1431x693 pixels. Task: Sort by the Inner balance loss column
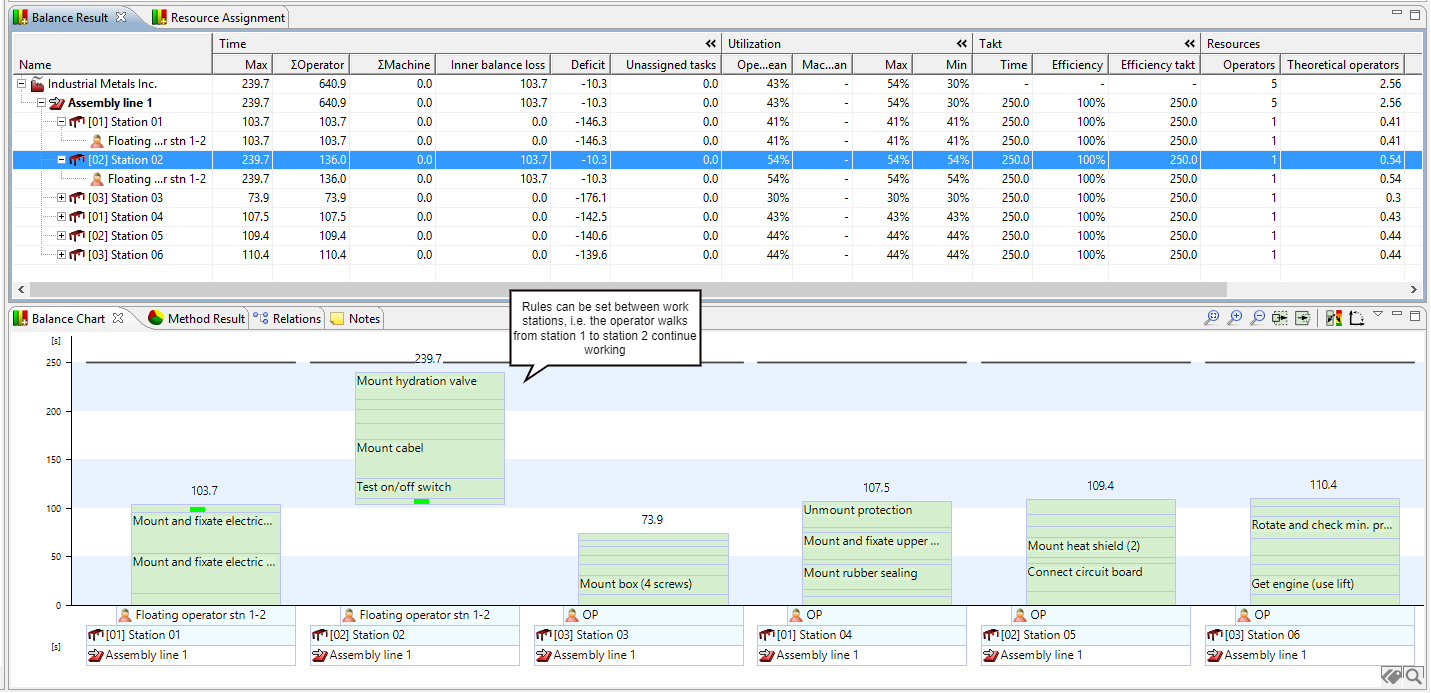(x=497, y=65)
